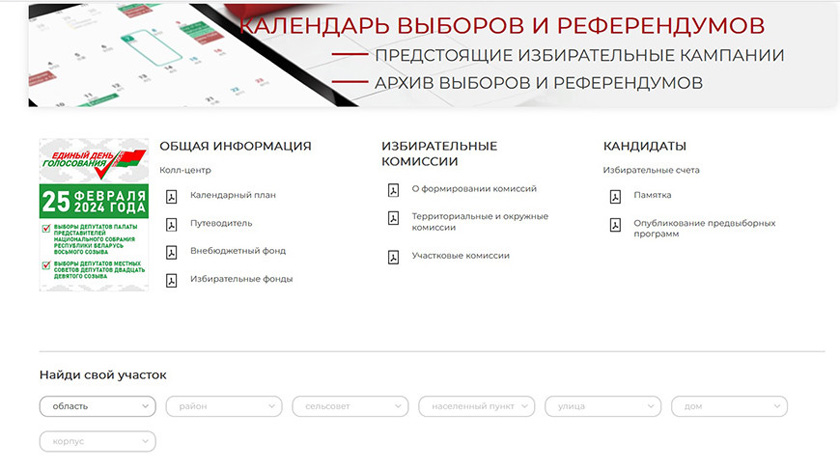Open the корпус dropdown
The height and width of the screenshot is (469, 840).
point(97,441)
